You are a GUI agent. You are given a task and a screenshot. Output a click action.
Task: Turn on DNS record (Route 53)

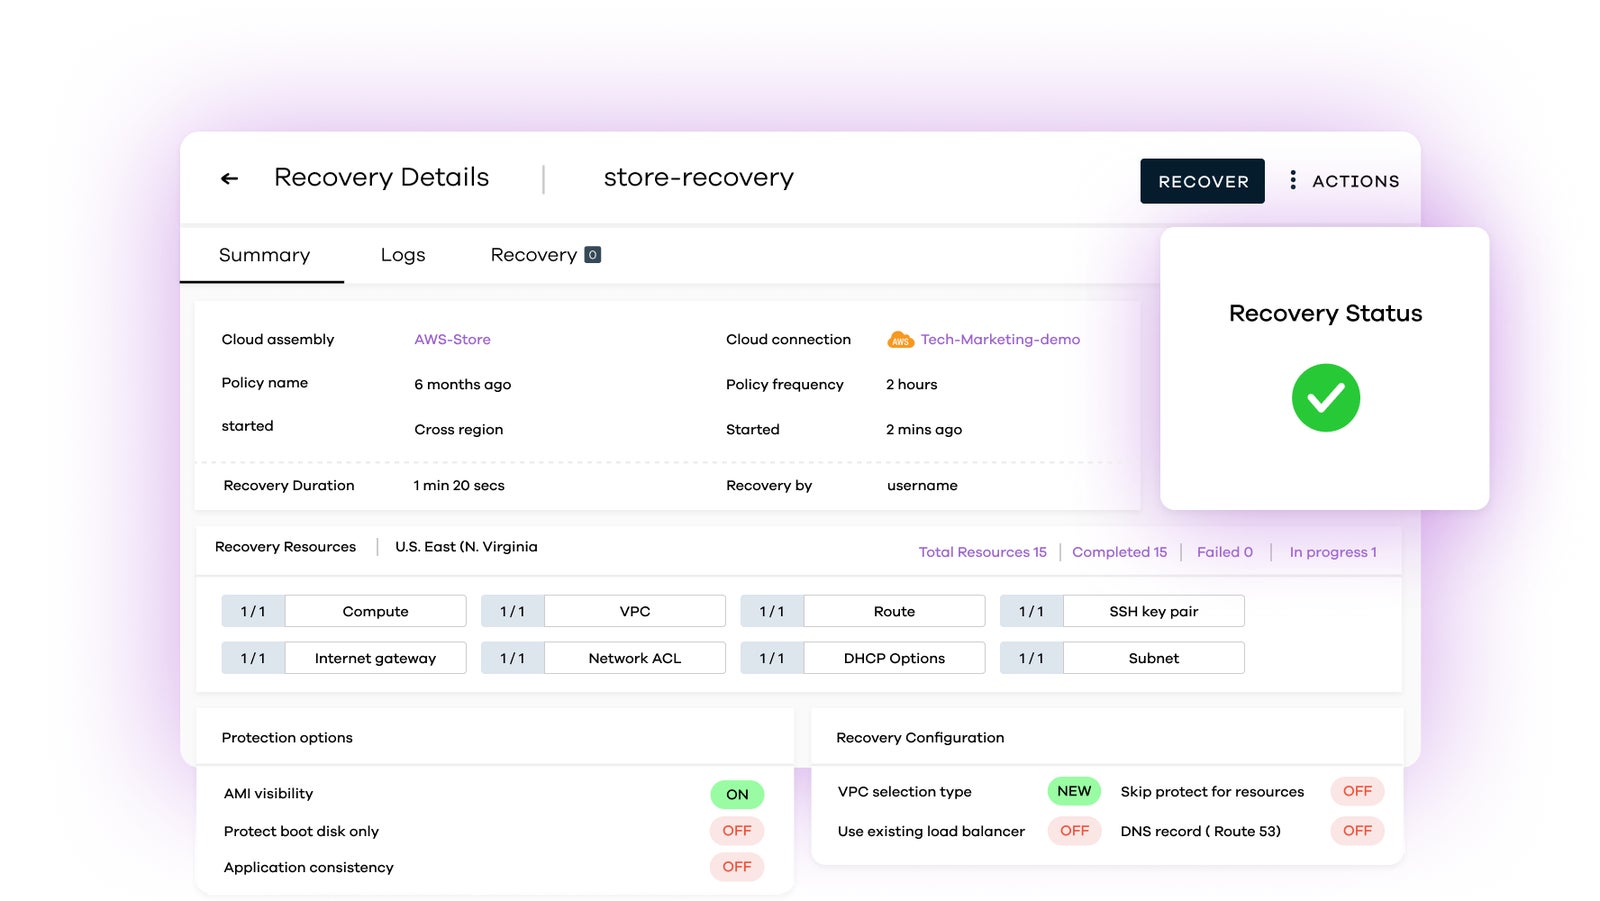click(x=1357, y=830)
